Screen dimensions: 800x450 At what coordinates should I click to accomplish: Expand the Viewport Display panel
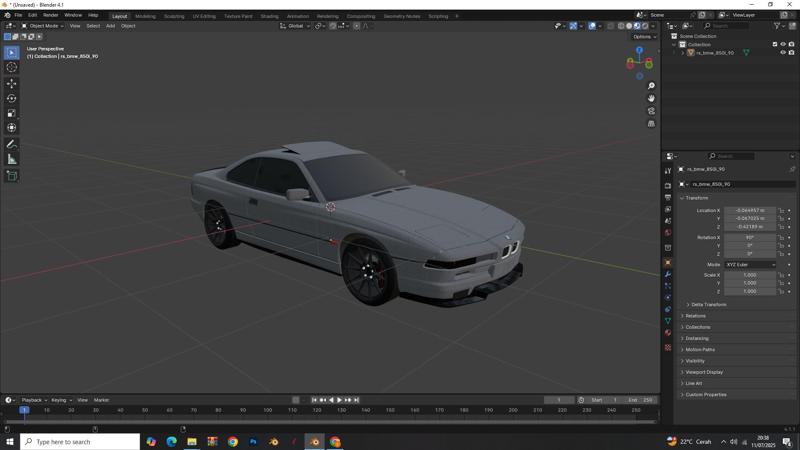point(702,372)
